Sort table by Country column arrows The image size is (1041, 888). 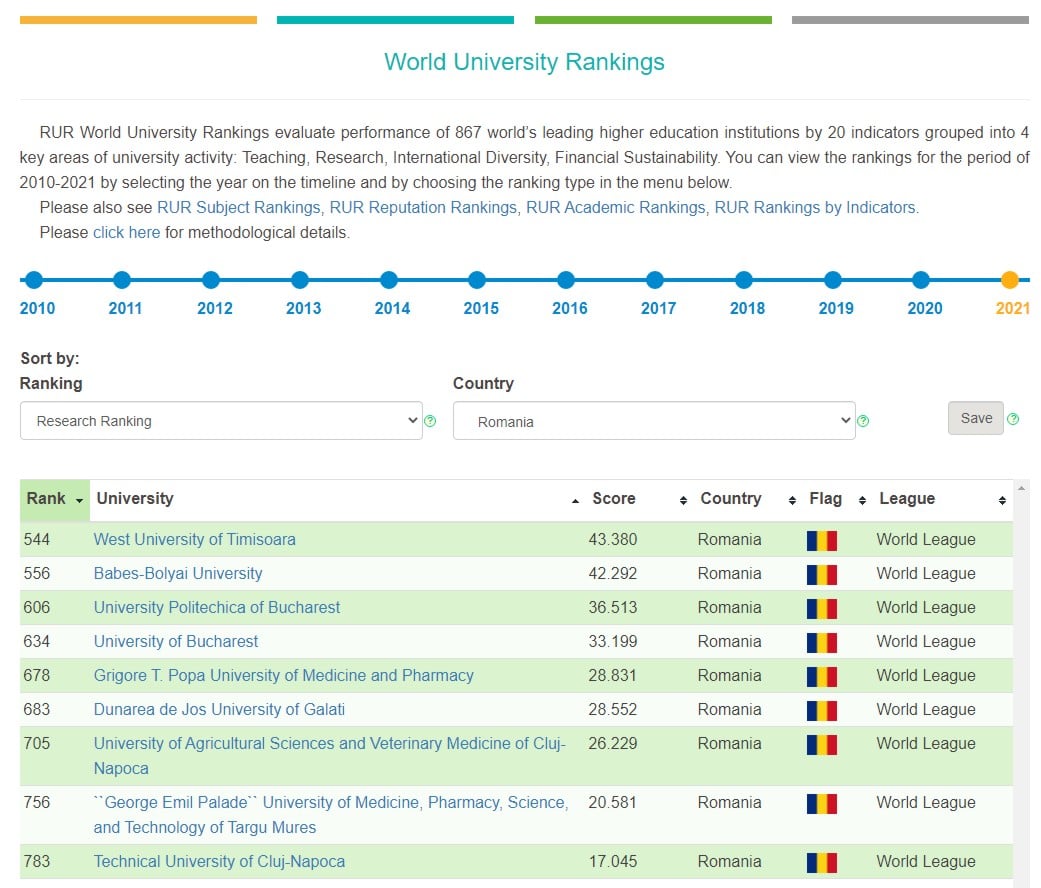792,500
